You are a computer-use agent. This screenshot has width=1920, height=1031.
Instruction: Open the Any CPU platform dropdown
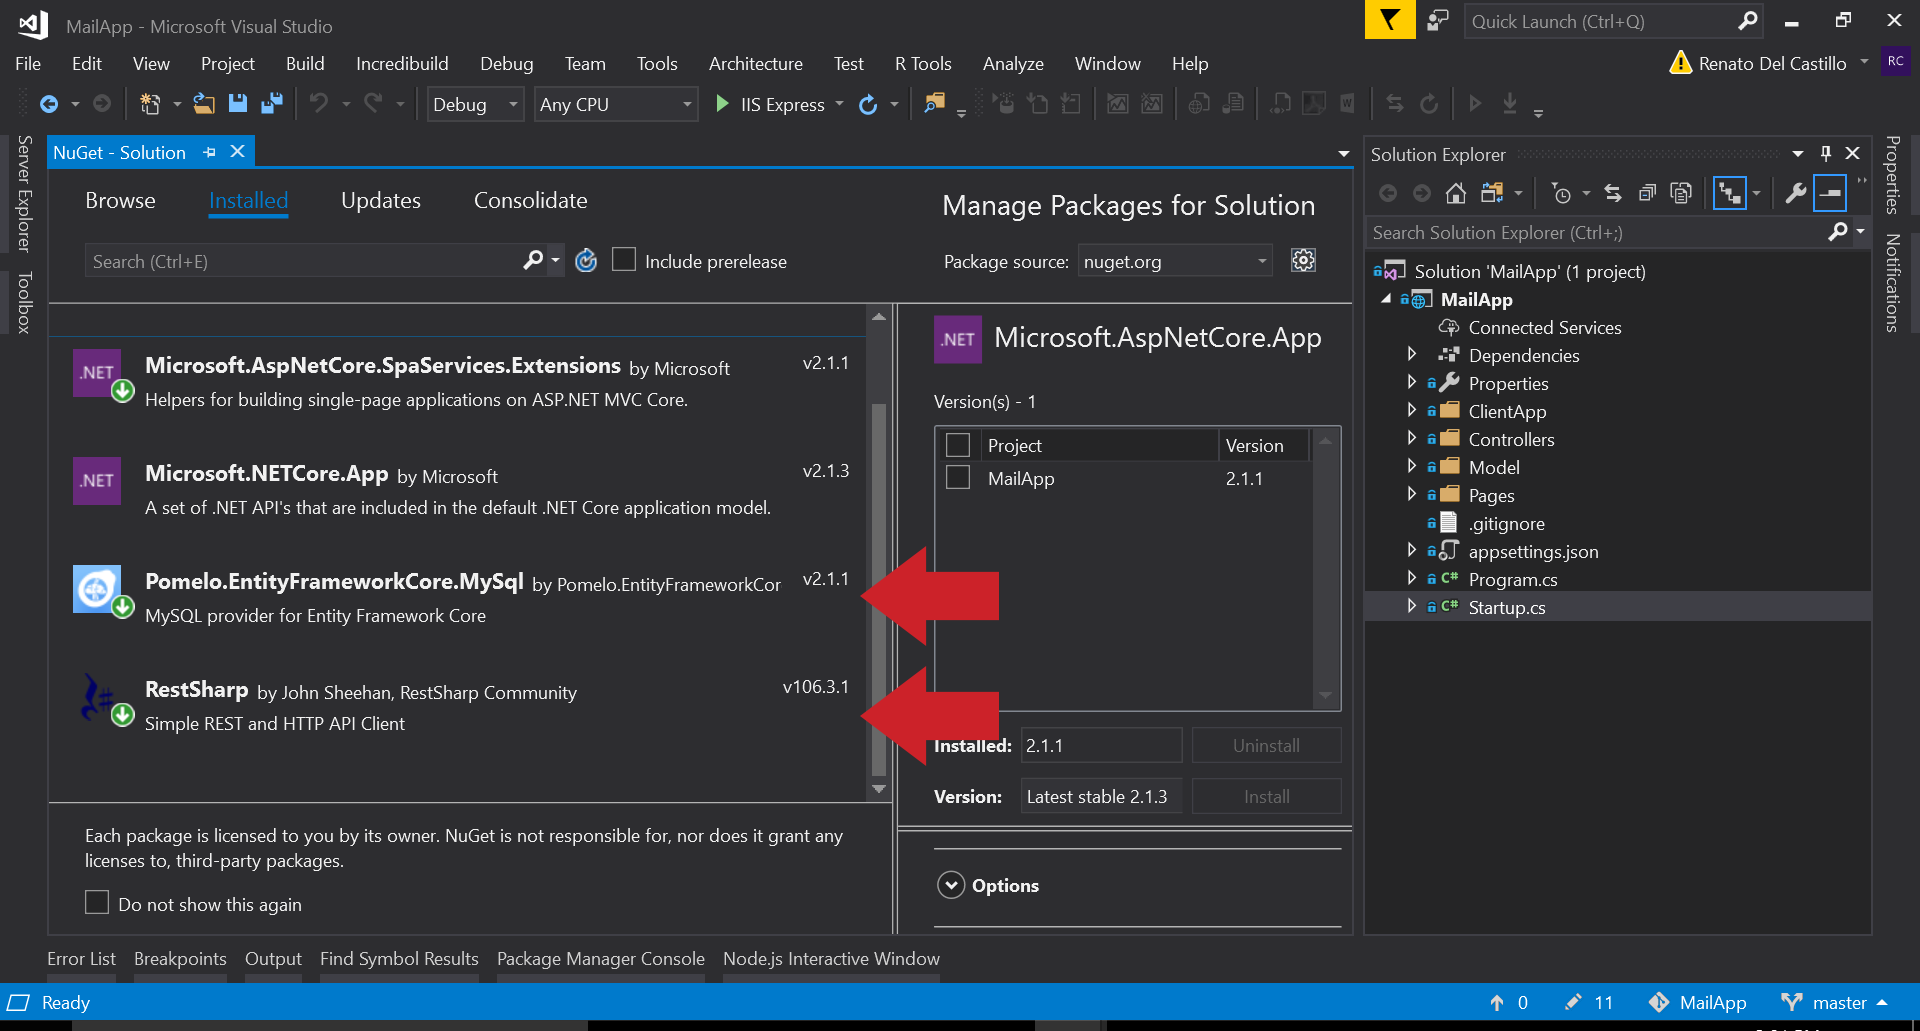click(x=616, y=104)
